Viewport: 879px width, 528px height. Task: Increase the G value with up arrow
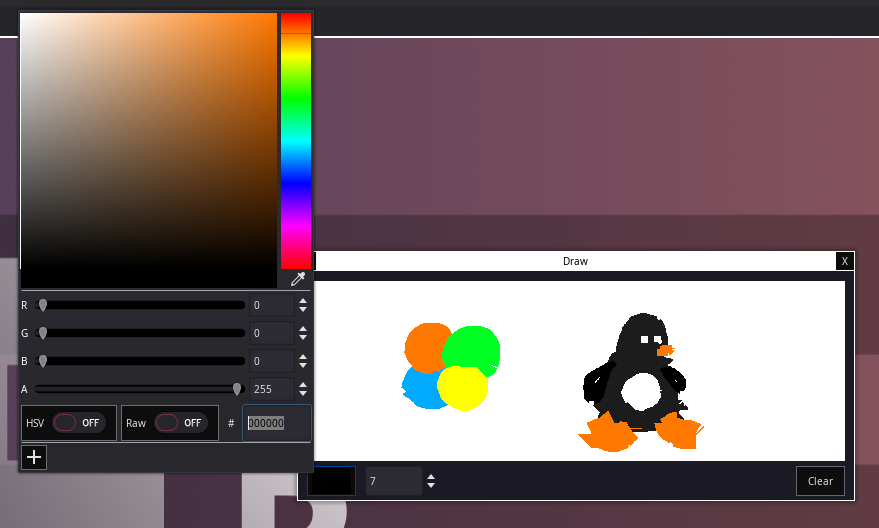303,329
